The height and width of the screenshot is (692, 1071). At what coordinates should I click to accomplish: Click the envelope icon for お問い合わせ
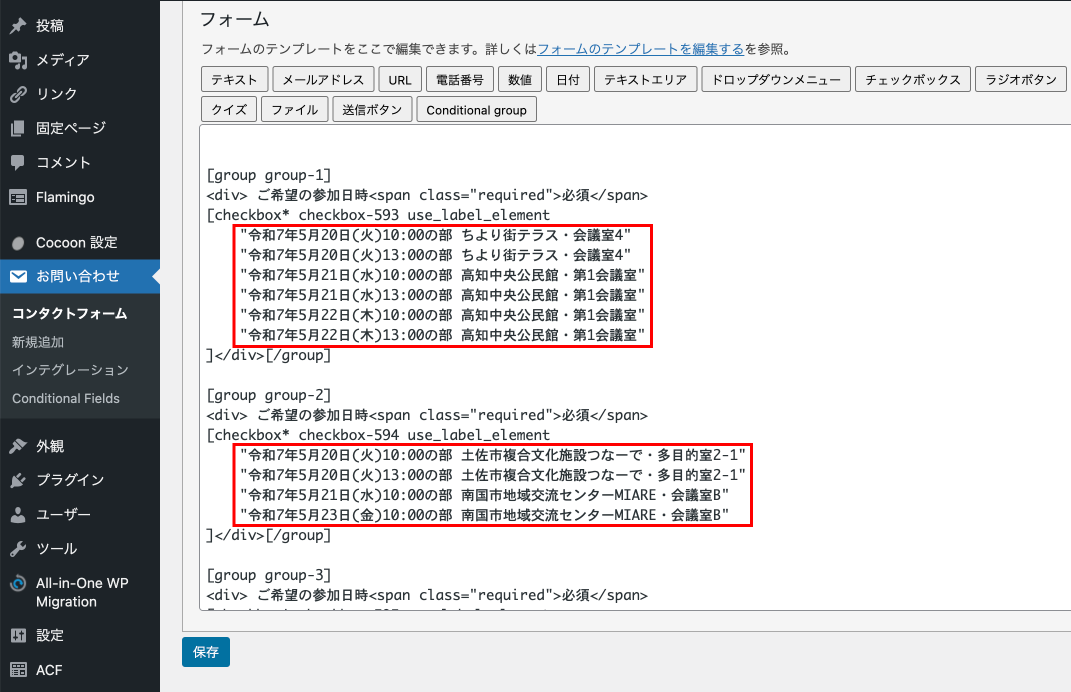(18, 276)
